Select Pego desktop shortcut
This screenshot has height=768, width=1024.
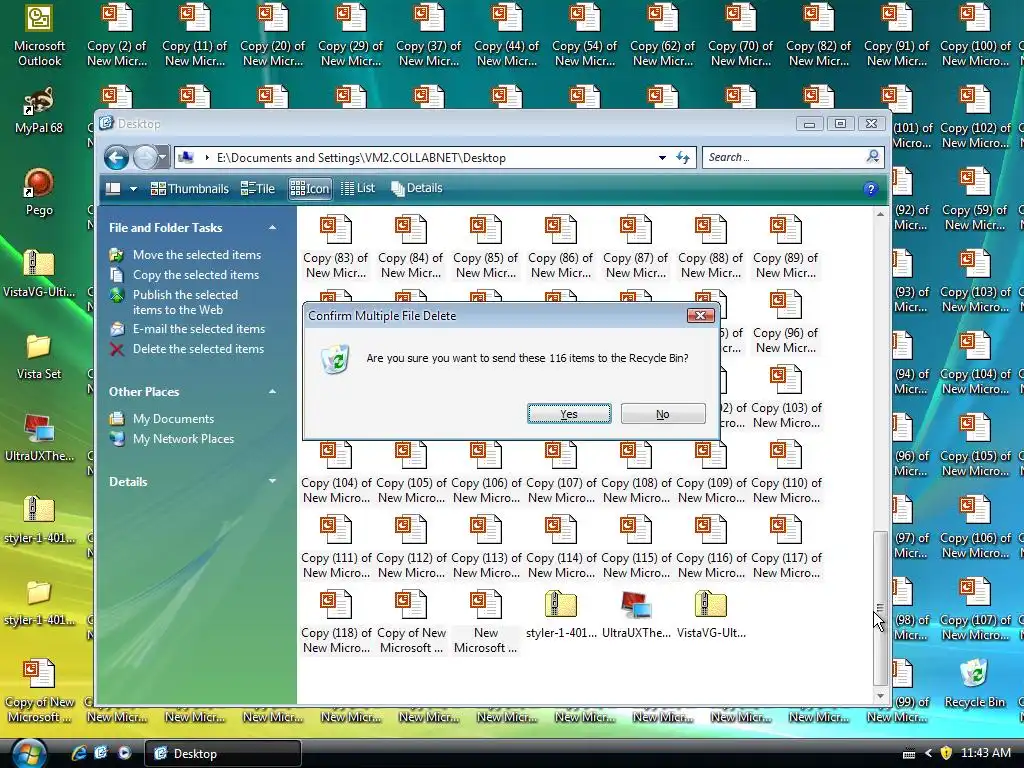tap(39, 192)
